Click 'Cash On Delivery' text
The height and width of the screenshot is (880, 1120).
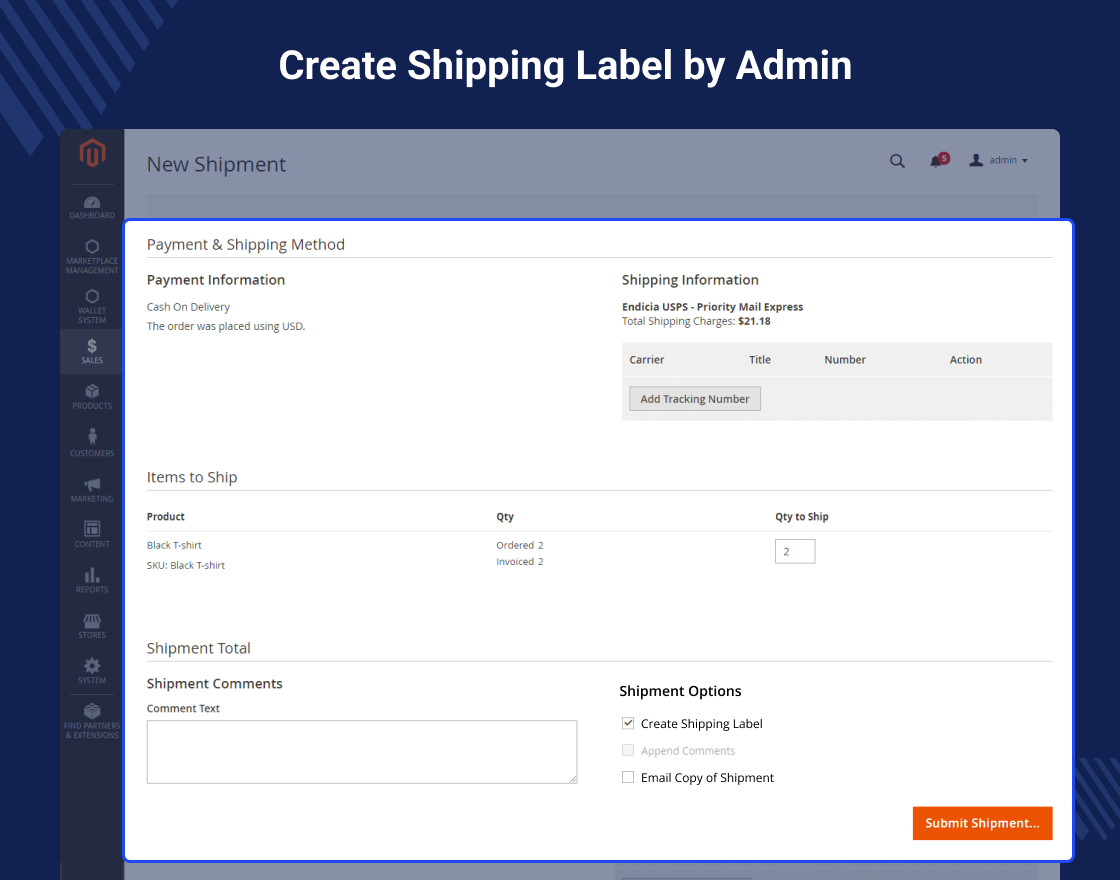pos(189,307)
